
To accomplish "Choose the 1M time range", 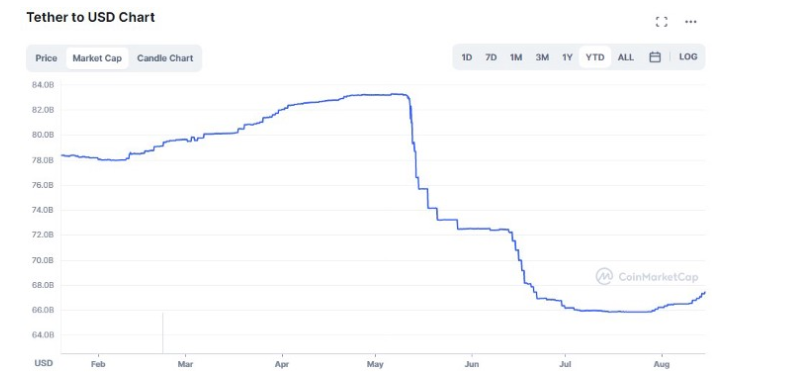I will 516,57.
